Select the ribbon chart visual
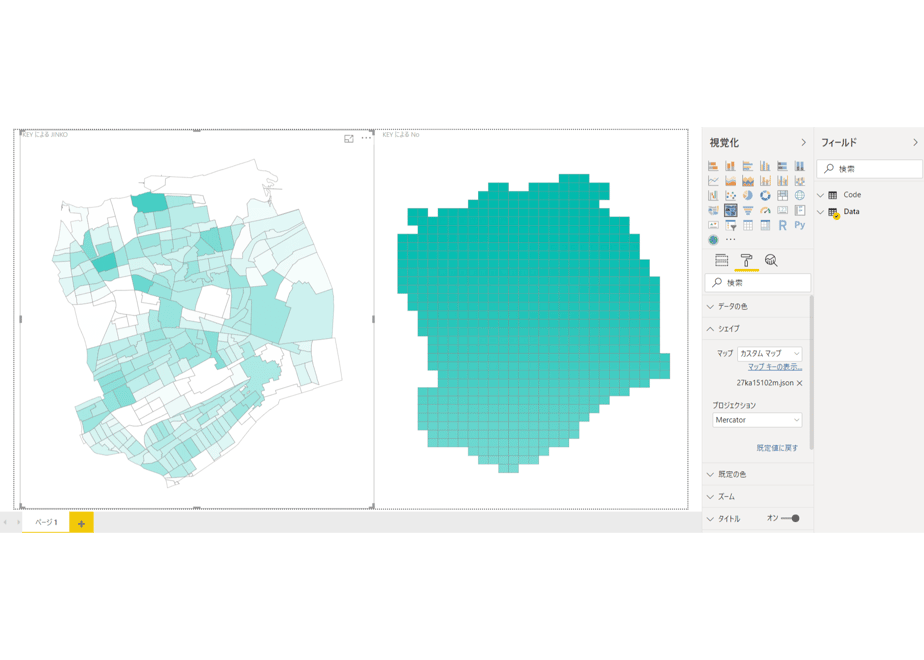This screenshot has height=660, width=924. point(800,180)
